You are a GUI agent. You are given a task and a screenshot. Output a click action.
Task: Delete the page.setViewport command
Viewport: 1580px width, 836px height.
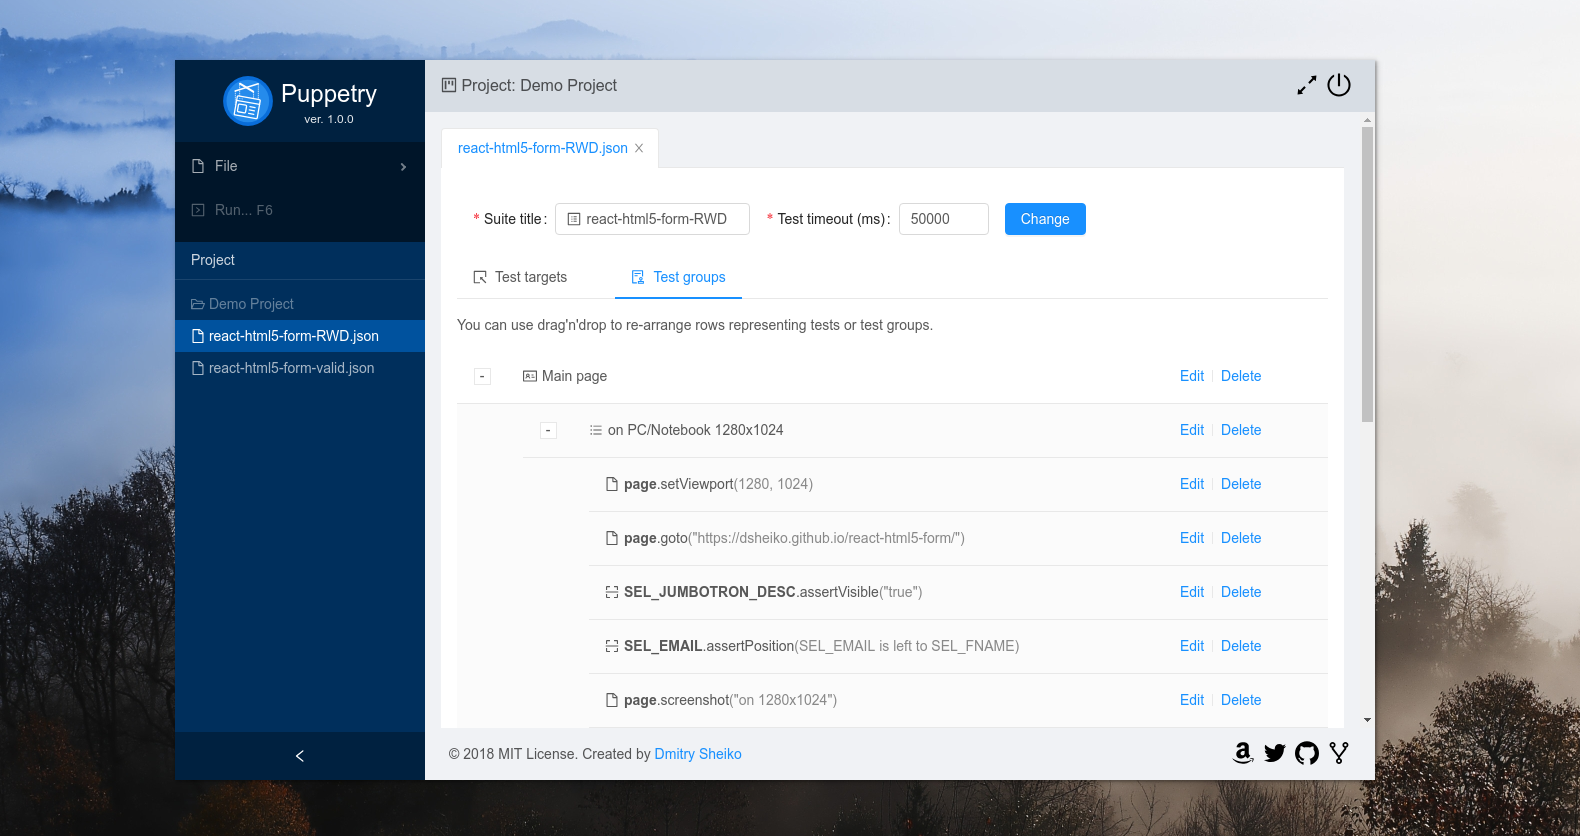click(x=1241, y=484)
